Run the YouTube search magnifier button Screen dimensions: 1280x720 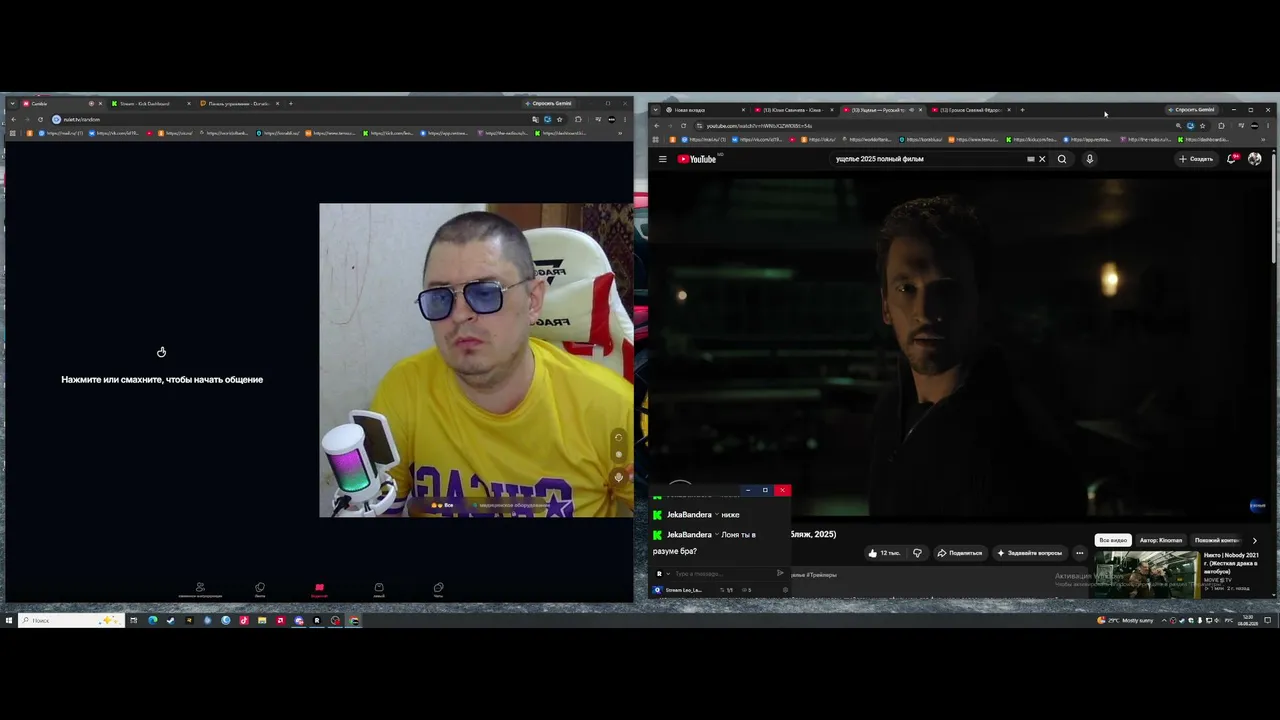pyautogui.click(x=1062, y=159)
